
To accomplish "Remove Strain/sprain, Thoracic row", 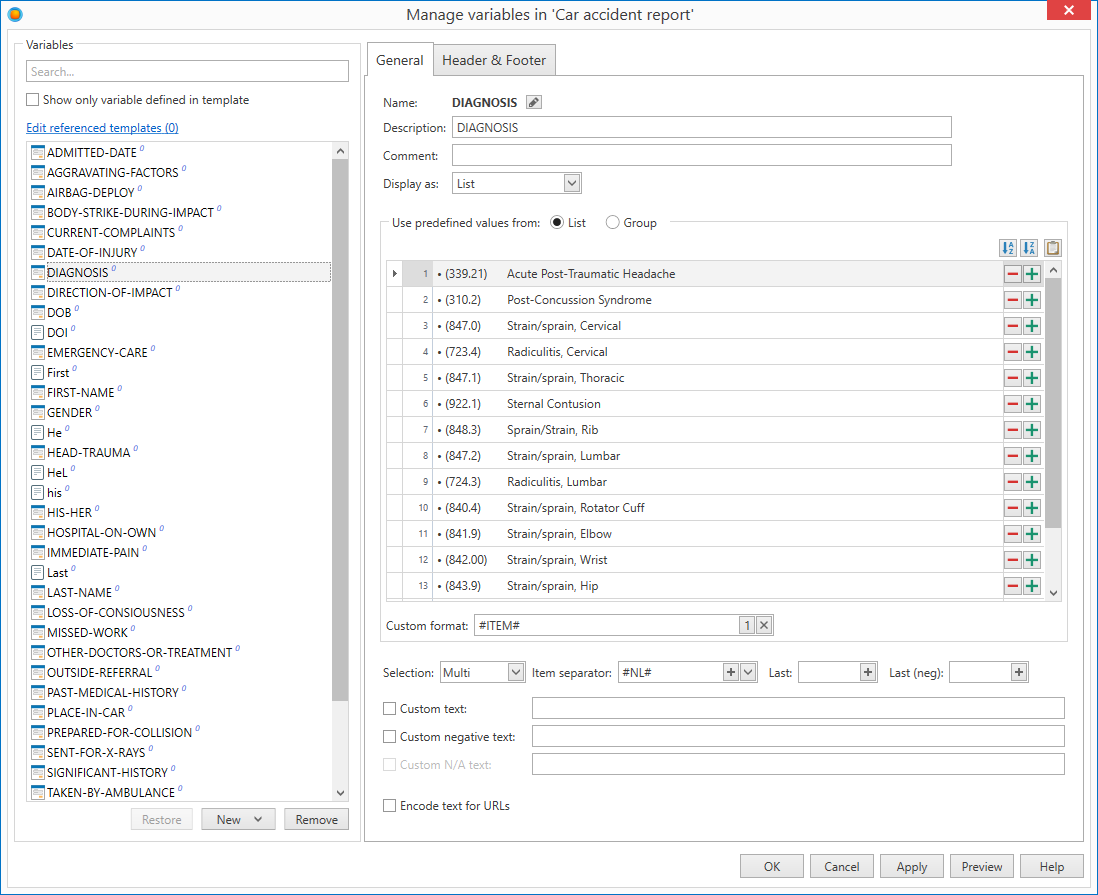I will pos(1013,377).
